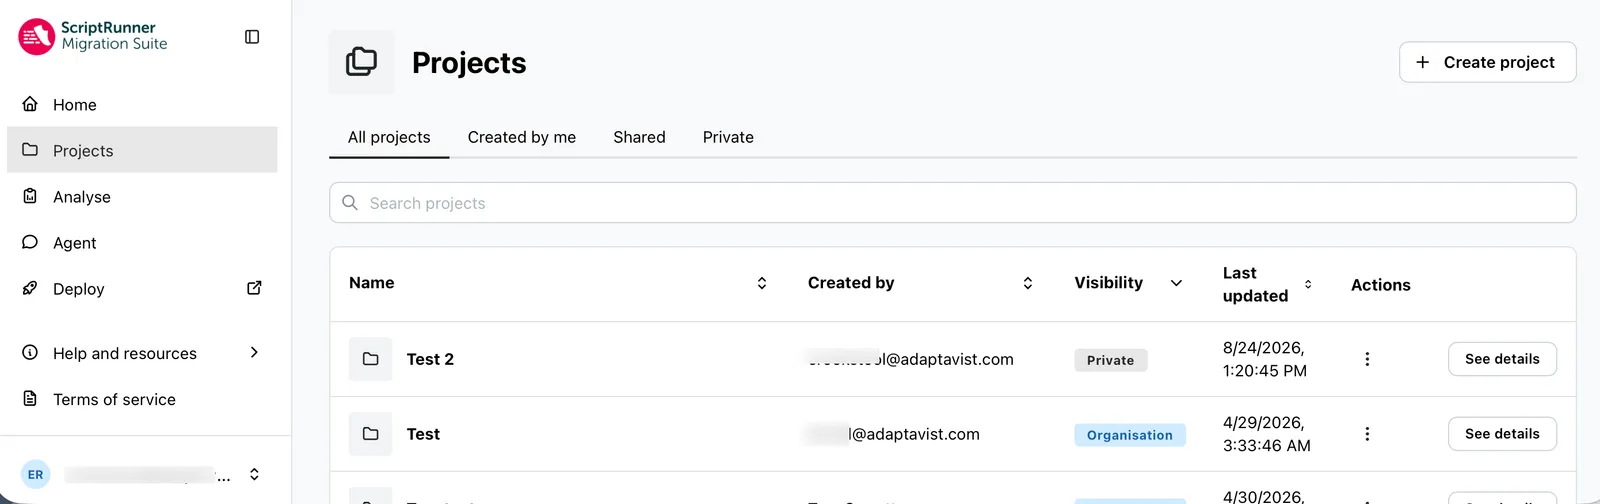Click the Agent chat bubble icon
Viewport: 1600px width, 504px height.
pyautogui.click(x=30, y=242)
